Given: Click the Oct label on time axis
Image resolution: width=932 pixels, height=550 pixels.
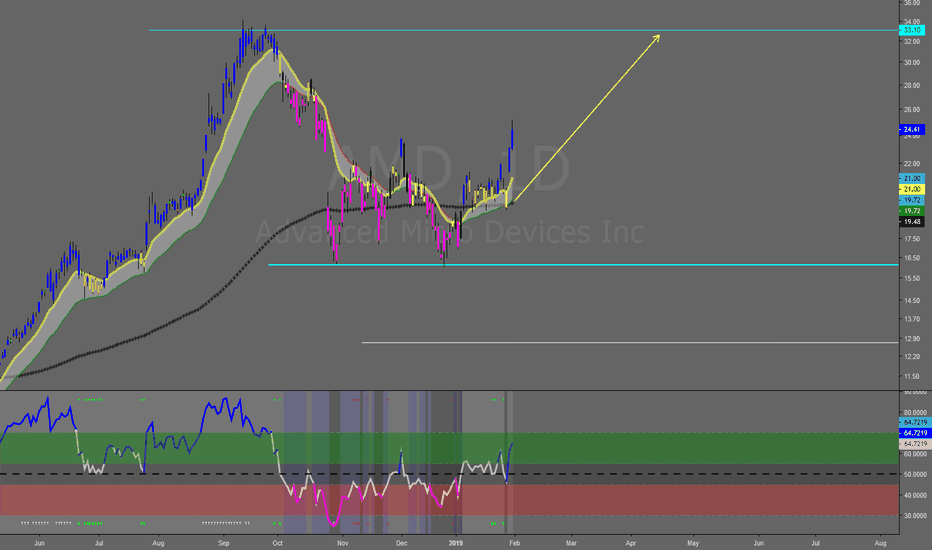Looking at the screenshot, I should pos(277,543).
